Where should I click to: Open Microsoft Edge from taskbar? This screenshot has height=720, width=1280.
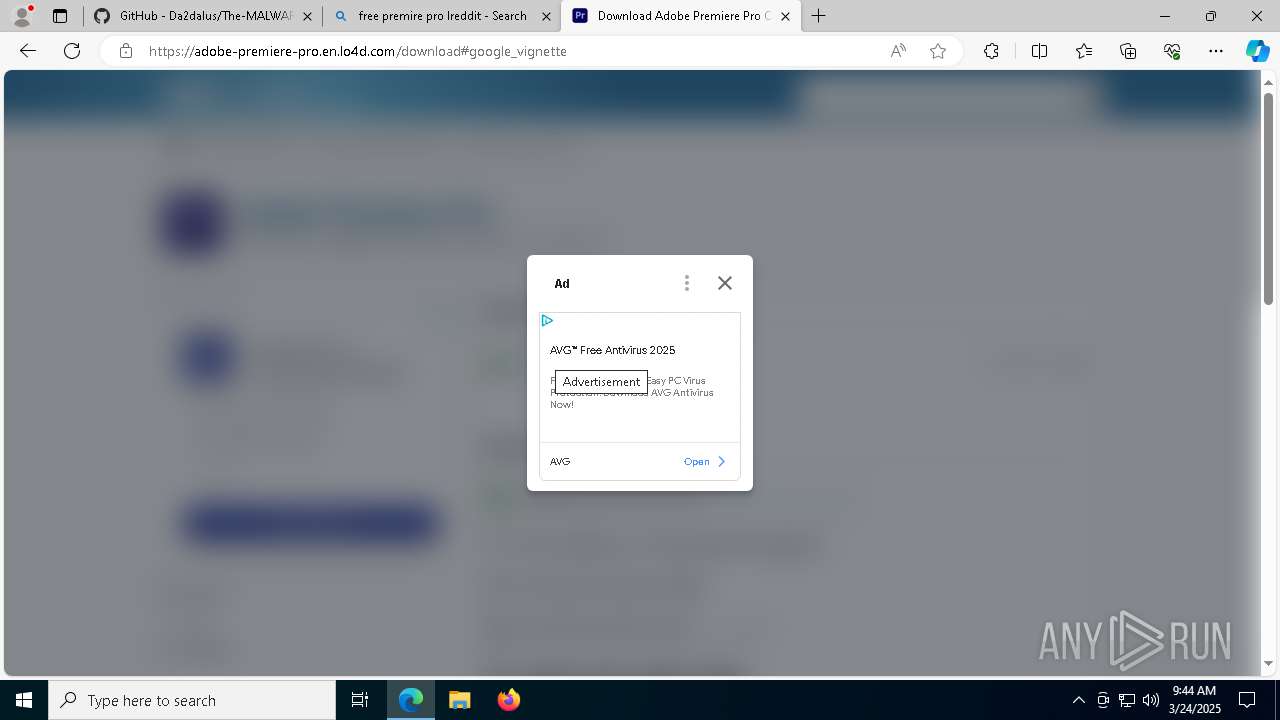click(411, 700)
